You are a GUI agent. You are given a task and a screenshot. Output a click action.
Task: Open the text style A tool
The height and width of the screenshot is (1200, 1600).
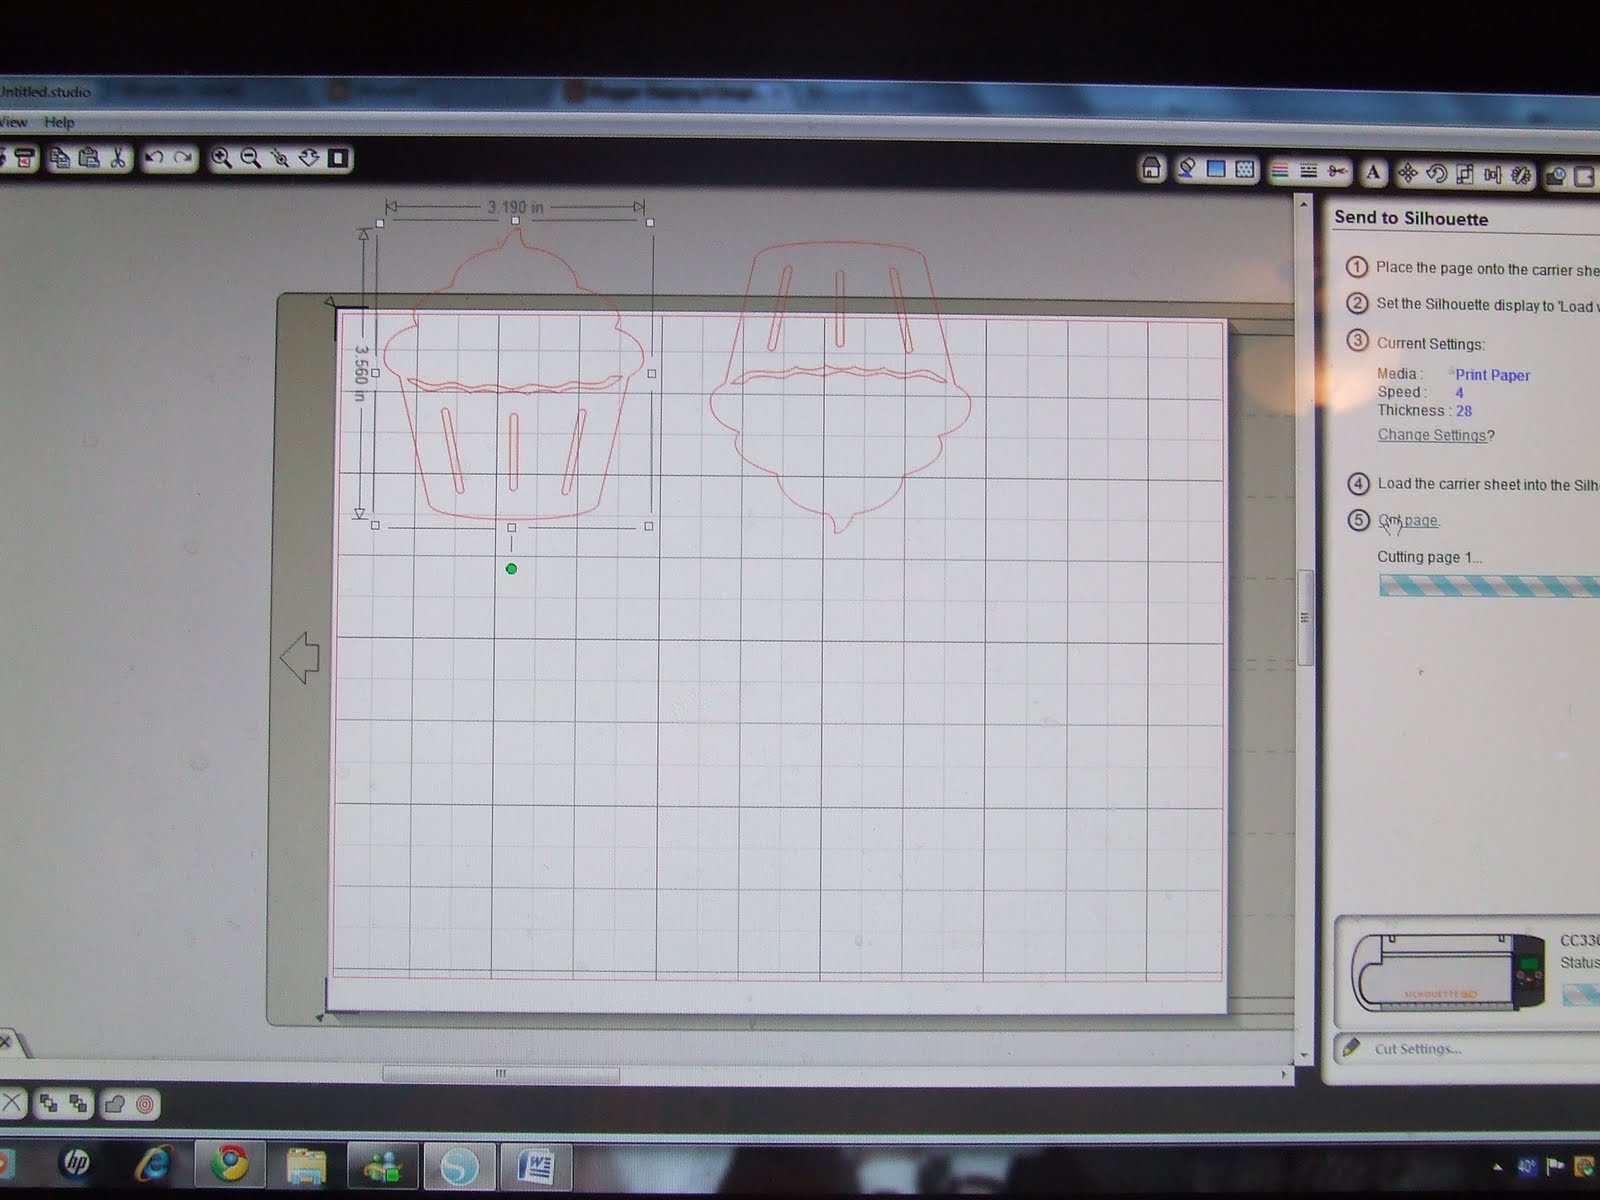[x=1373, y=172]
